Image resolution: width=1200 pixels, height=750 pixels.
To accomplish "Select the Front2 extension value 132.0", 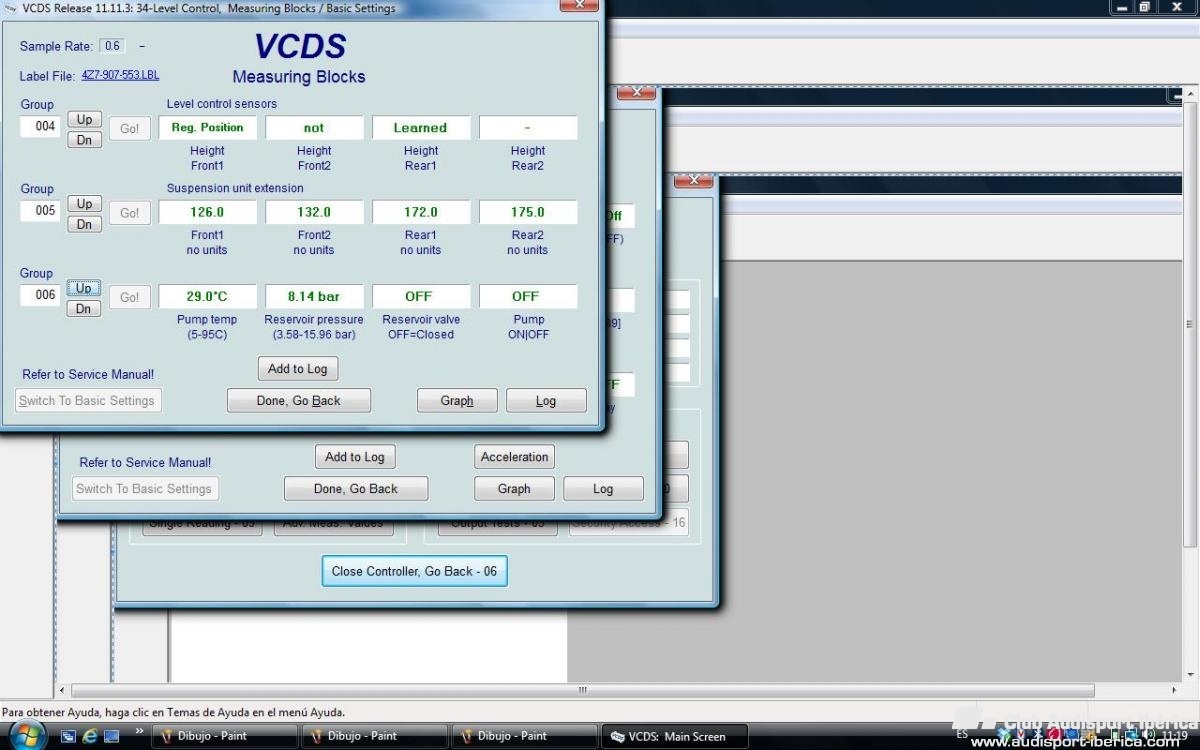I will tap(314, 212).
